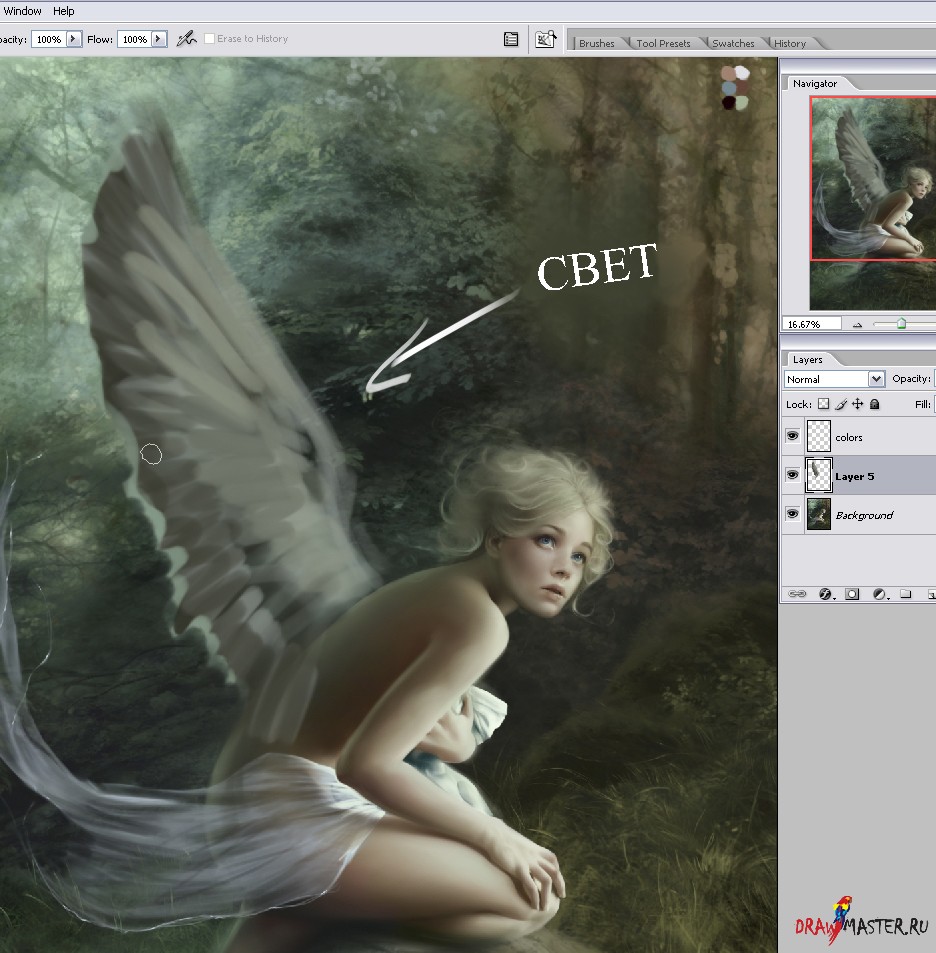Select the Navigator panel tab
936x953 pixels.
[x=814, y=83]
